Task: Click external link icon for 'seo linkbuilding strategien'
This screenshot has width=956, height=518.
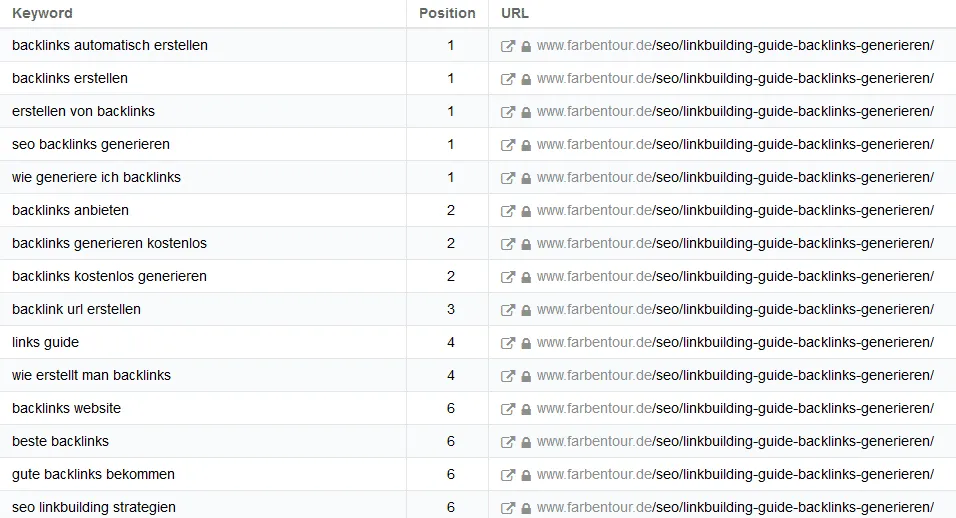Action: [x=507, y=508]
